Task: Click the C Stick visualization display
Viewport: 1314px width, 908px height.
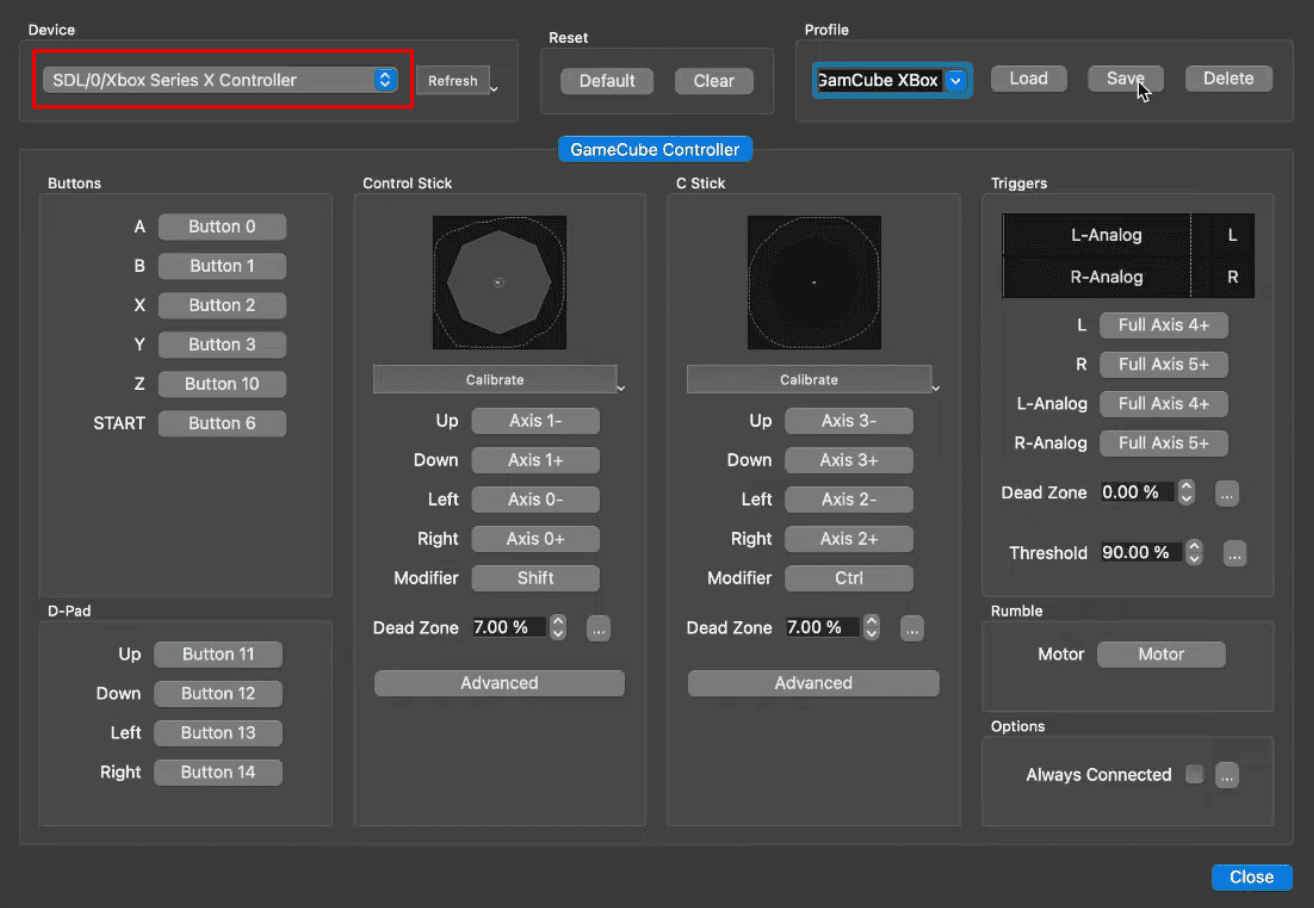Action: pyautogui.click(x=814, y=283)
